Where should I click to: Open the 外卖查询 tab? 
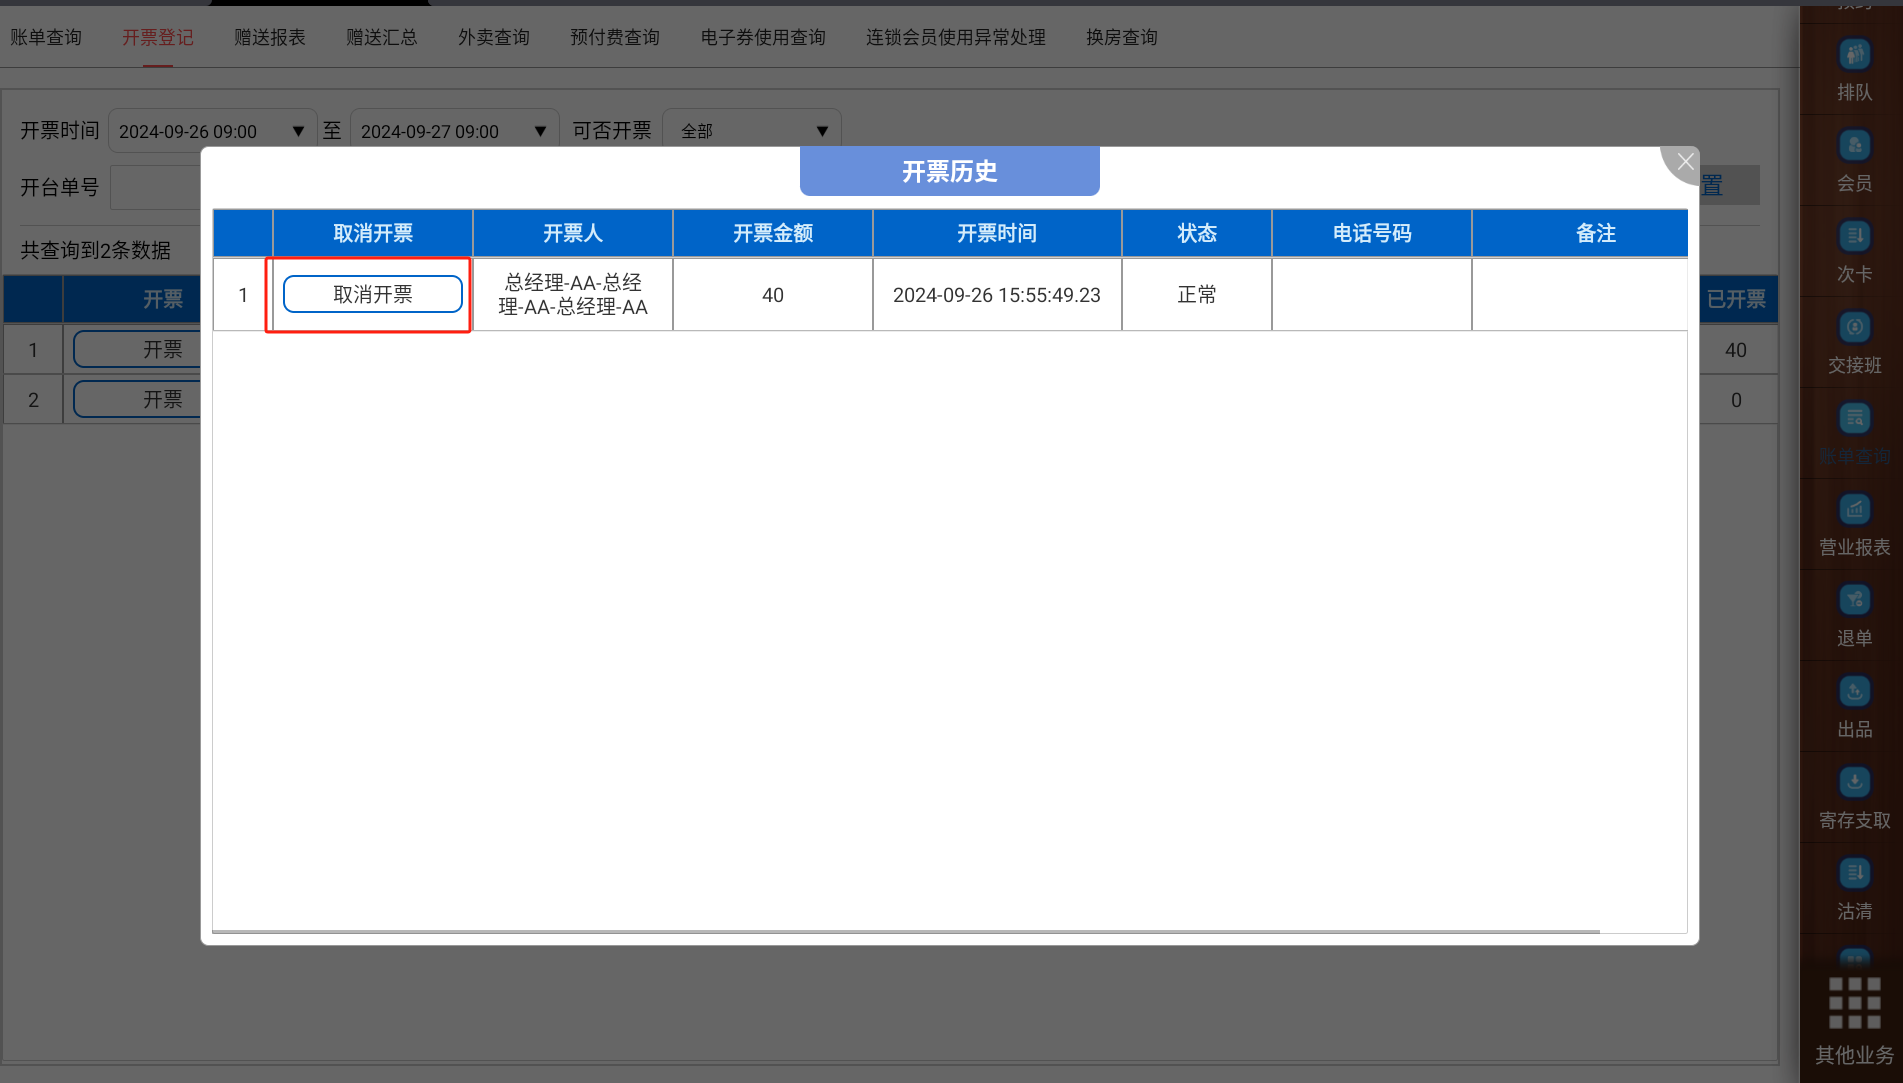(x=494, y=37)
